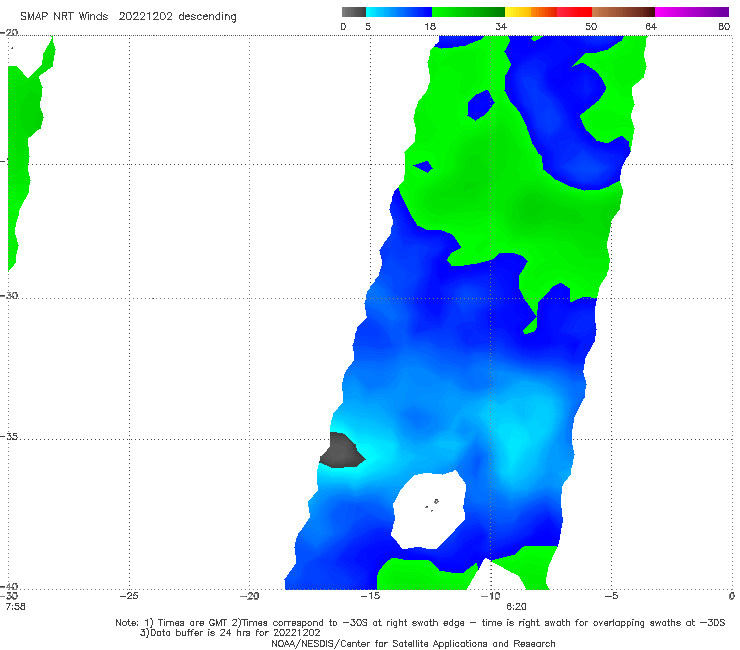The width and height of the screenshot is (740, 650).
Task: Pick the magenta-purple segment of the color bar
Action: tap(692, 12)
